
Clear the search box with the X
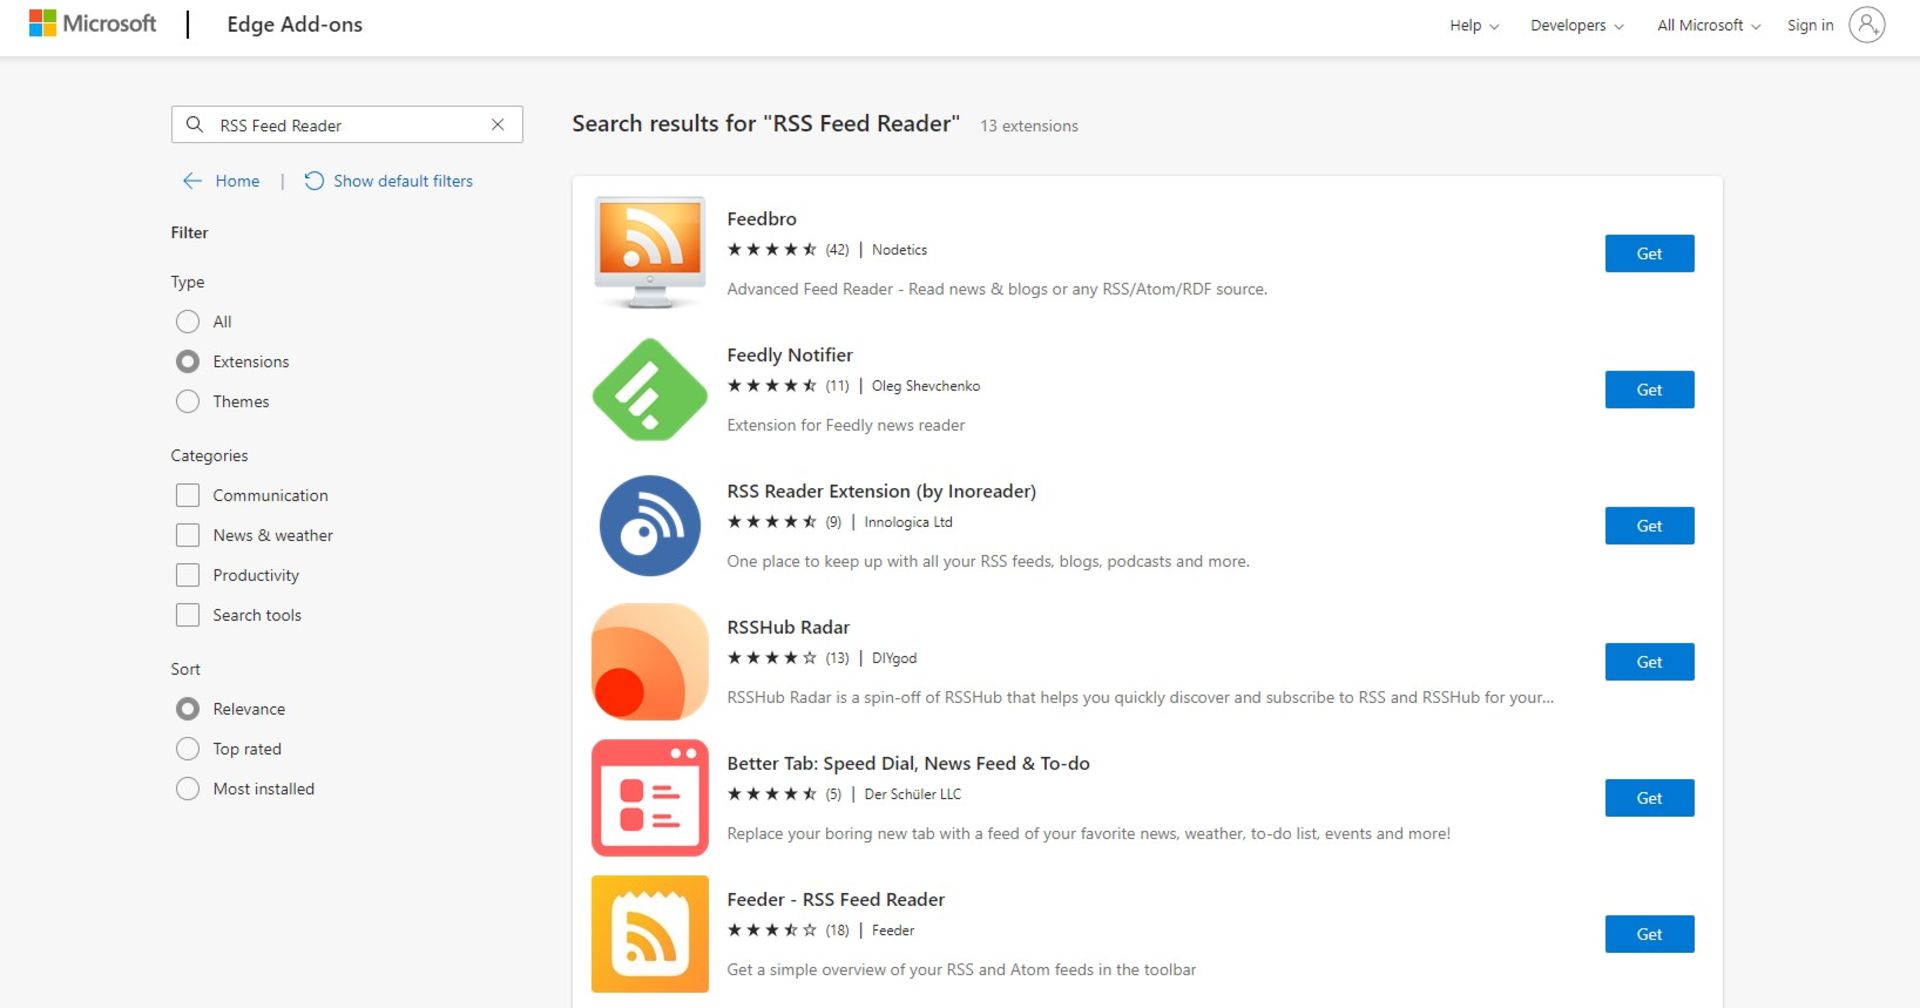[497, 124]
